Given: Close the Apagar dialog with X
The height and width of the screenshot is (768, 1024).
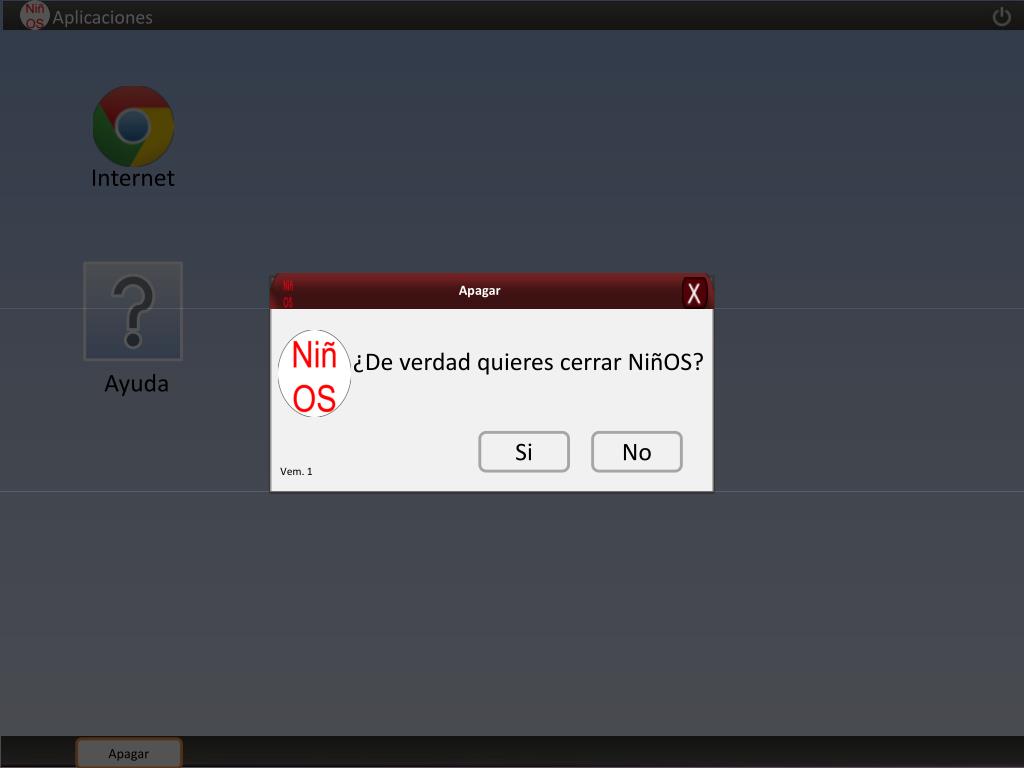Looking at the screenshot, I should click(694, 293).
